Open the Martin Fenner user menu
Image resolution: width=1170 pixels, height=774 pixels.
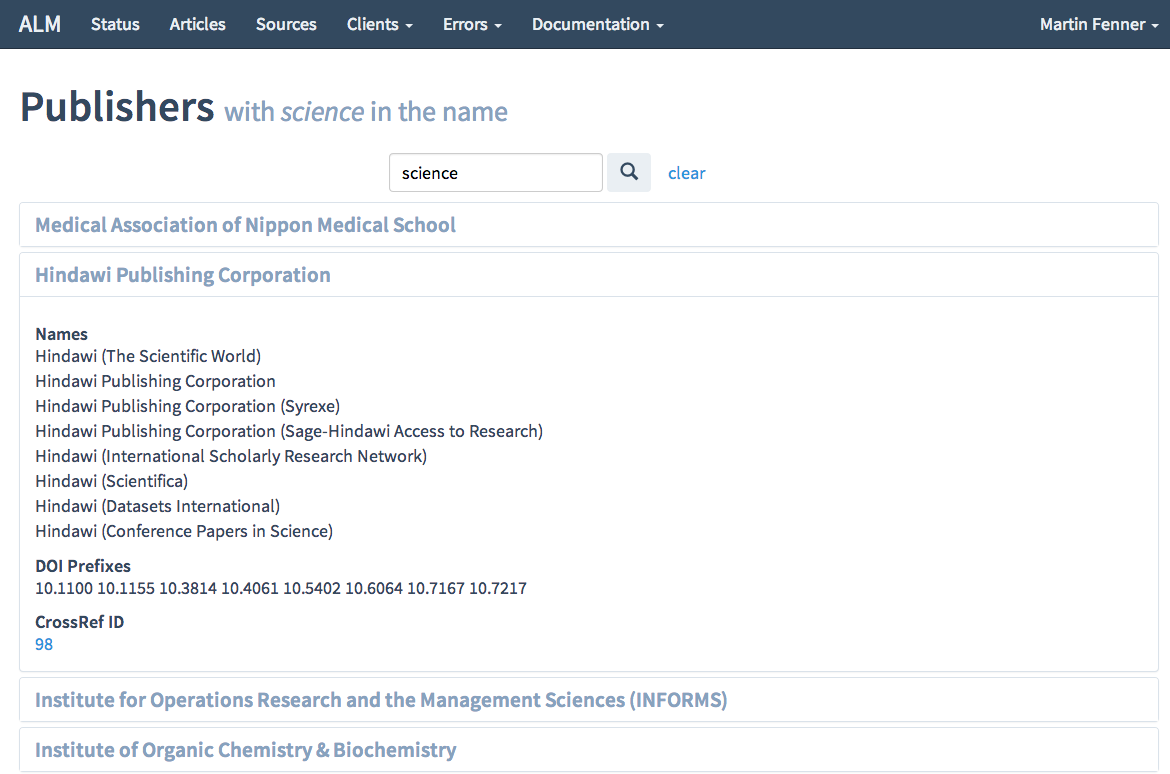pos(1098,24)
